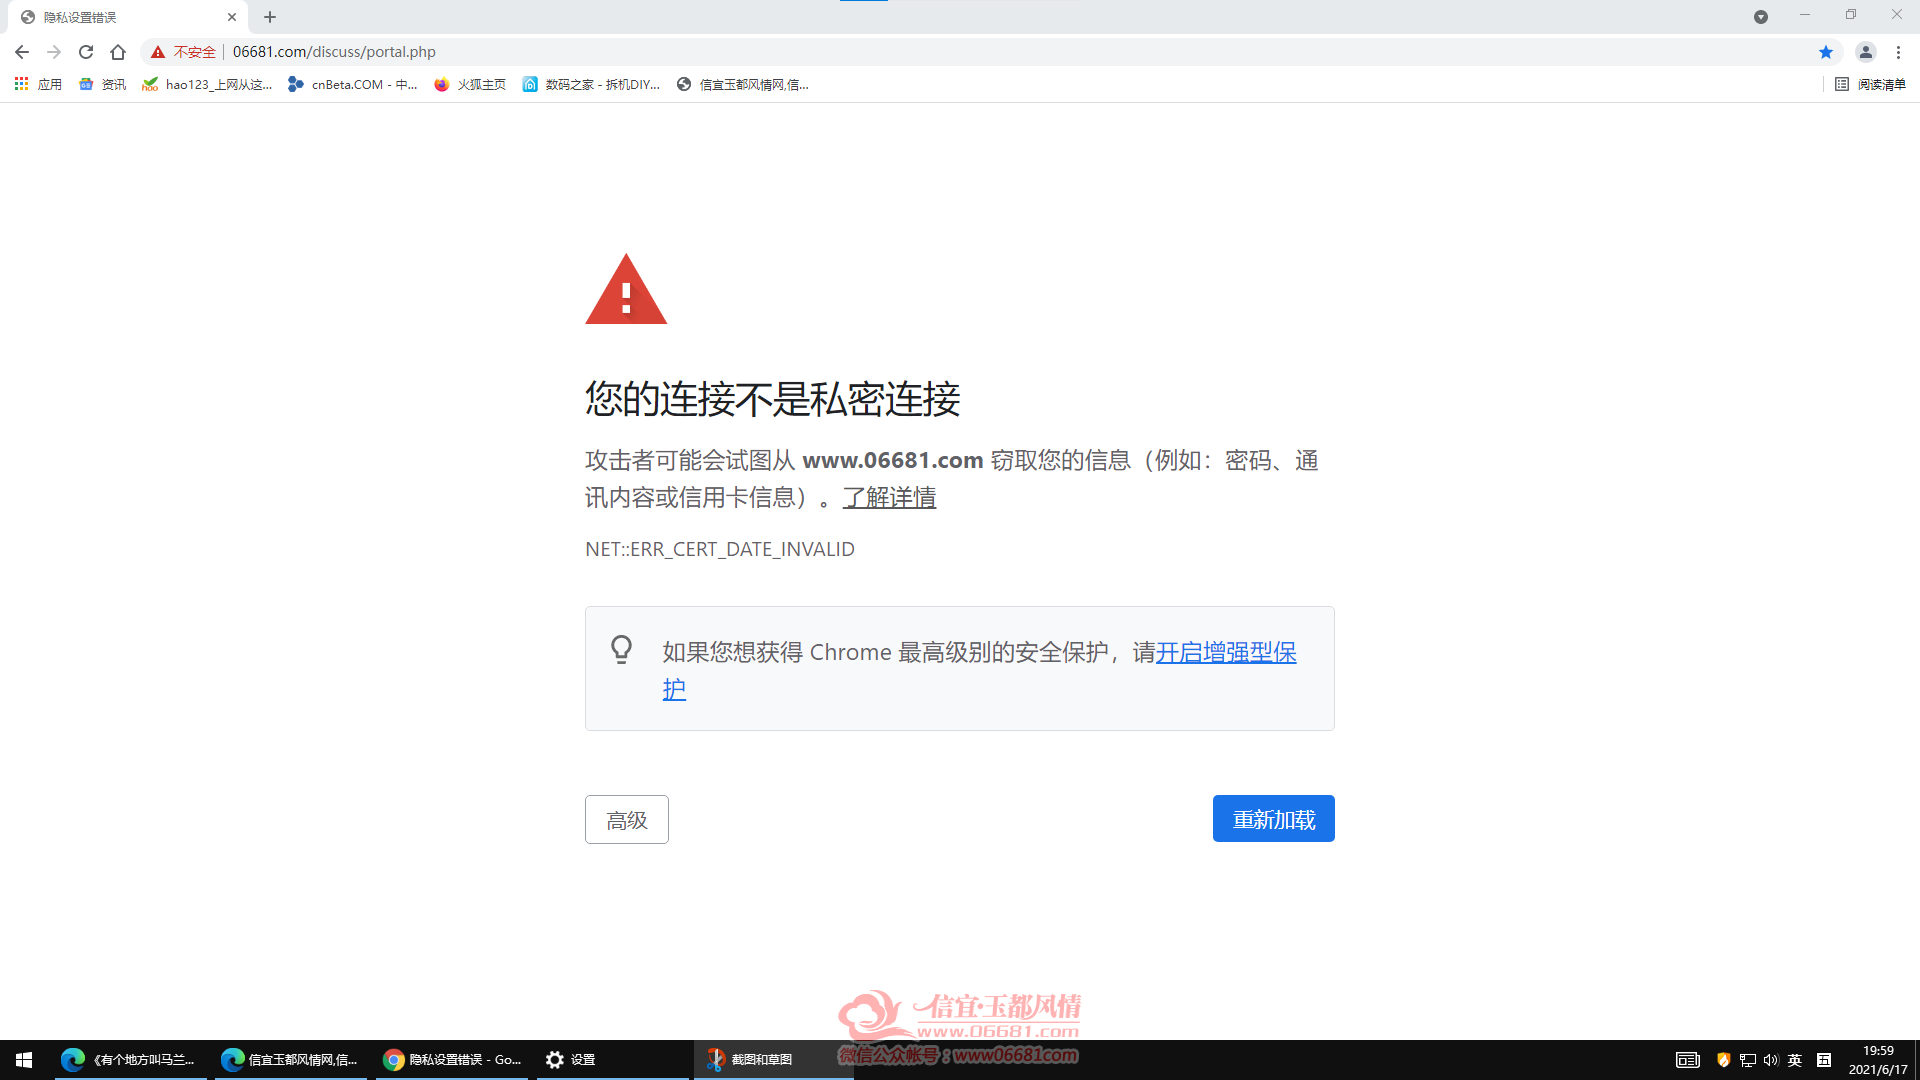Follow the 了解详情 link

[889, 498]
